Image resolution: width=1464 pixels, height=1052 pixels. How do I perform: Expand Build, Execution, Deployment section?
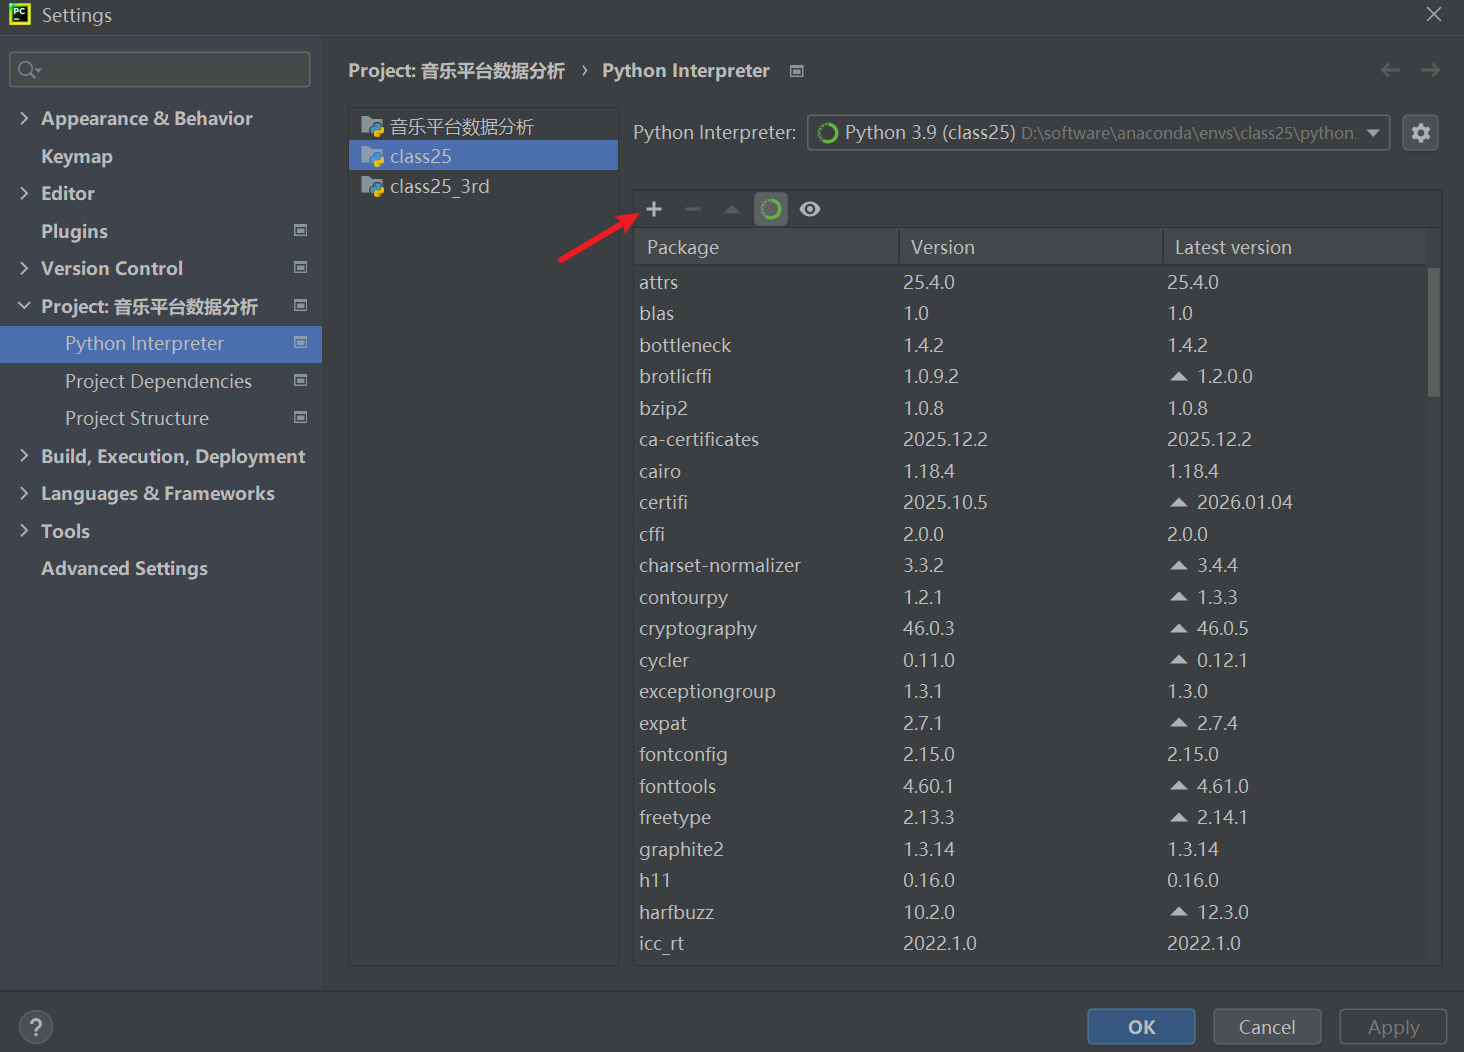tap(24, 456)
